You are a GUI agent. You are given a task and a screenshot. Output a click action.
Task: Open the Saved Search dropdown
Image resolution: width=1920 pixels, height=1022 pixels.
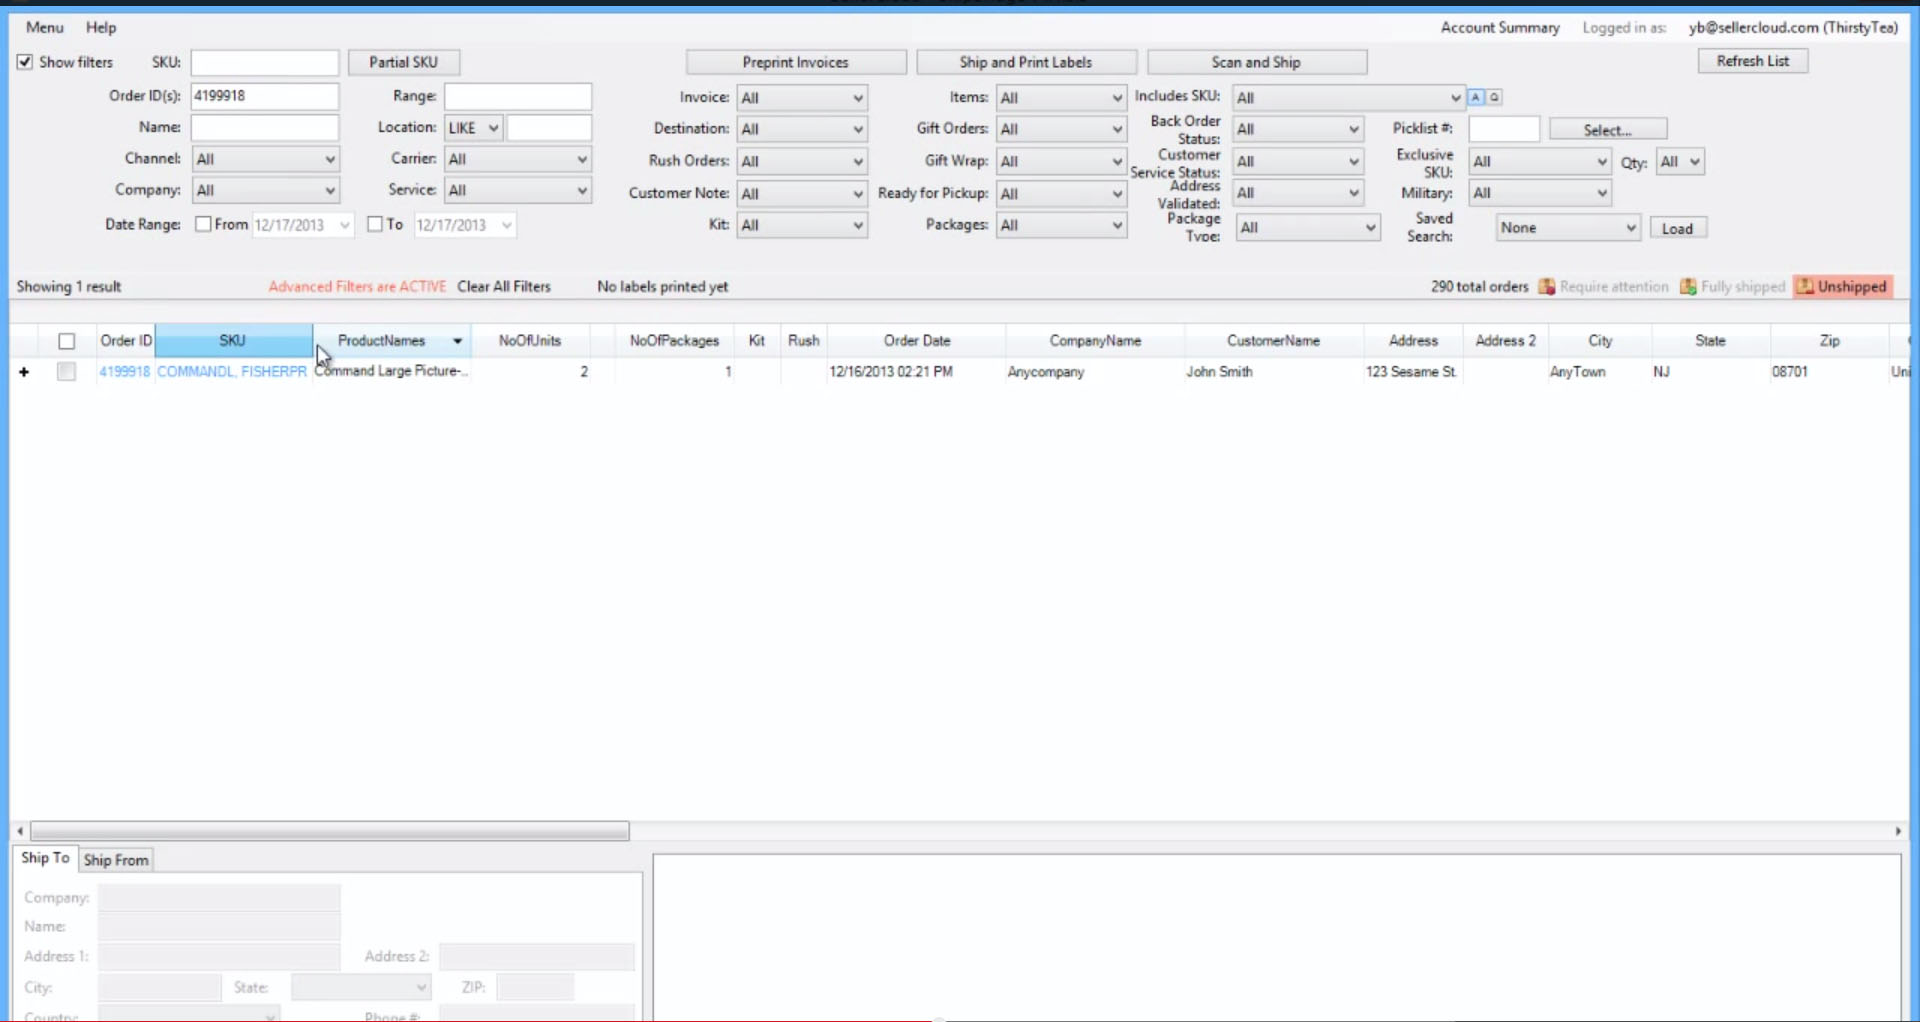click(x=1568, y=228)
